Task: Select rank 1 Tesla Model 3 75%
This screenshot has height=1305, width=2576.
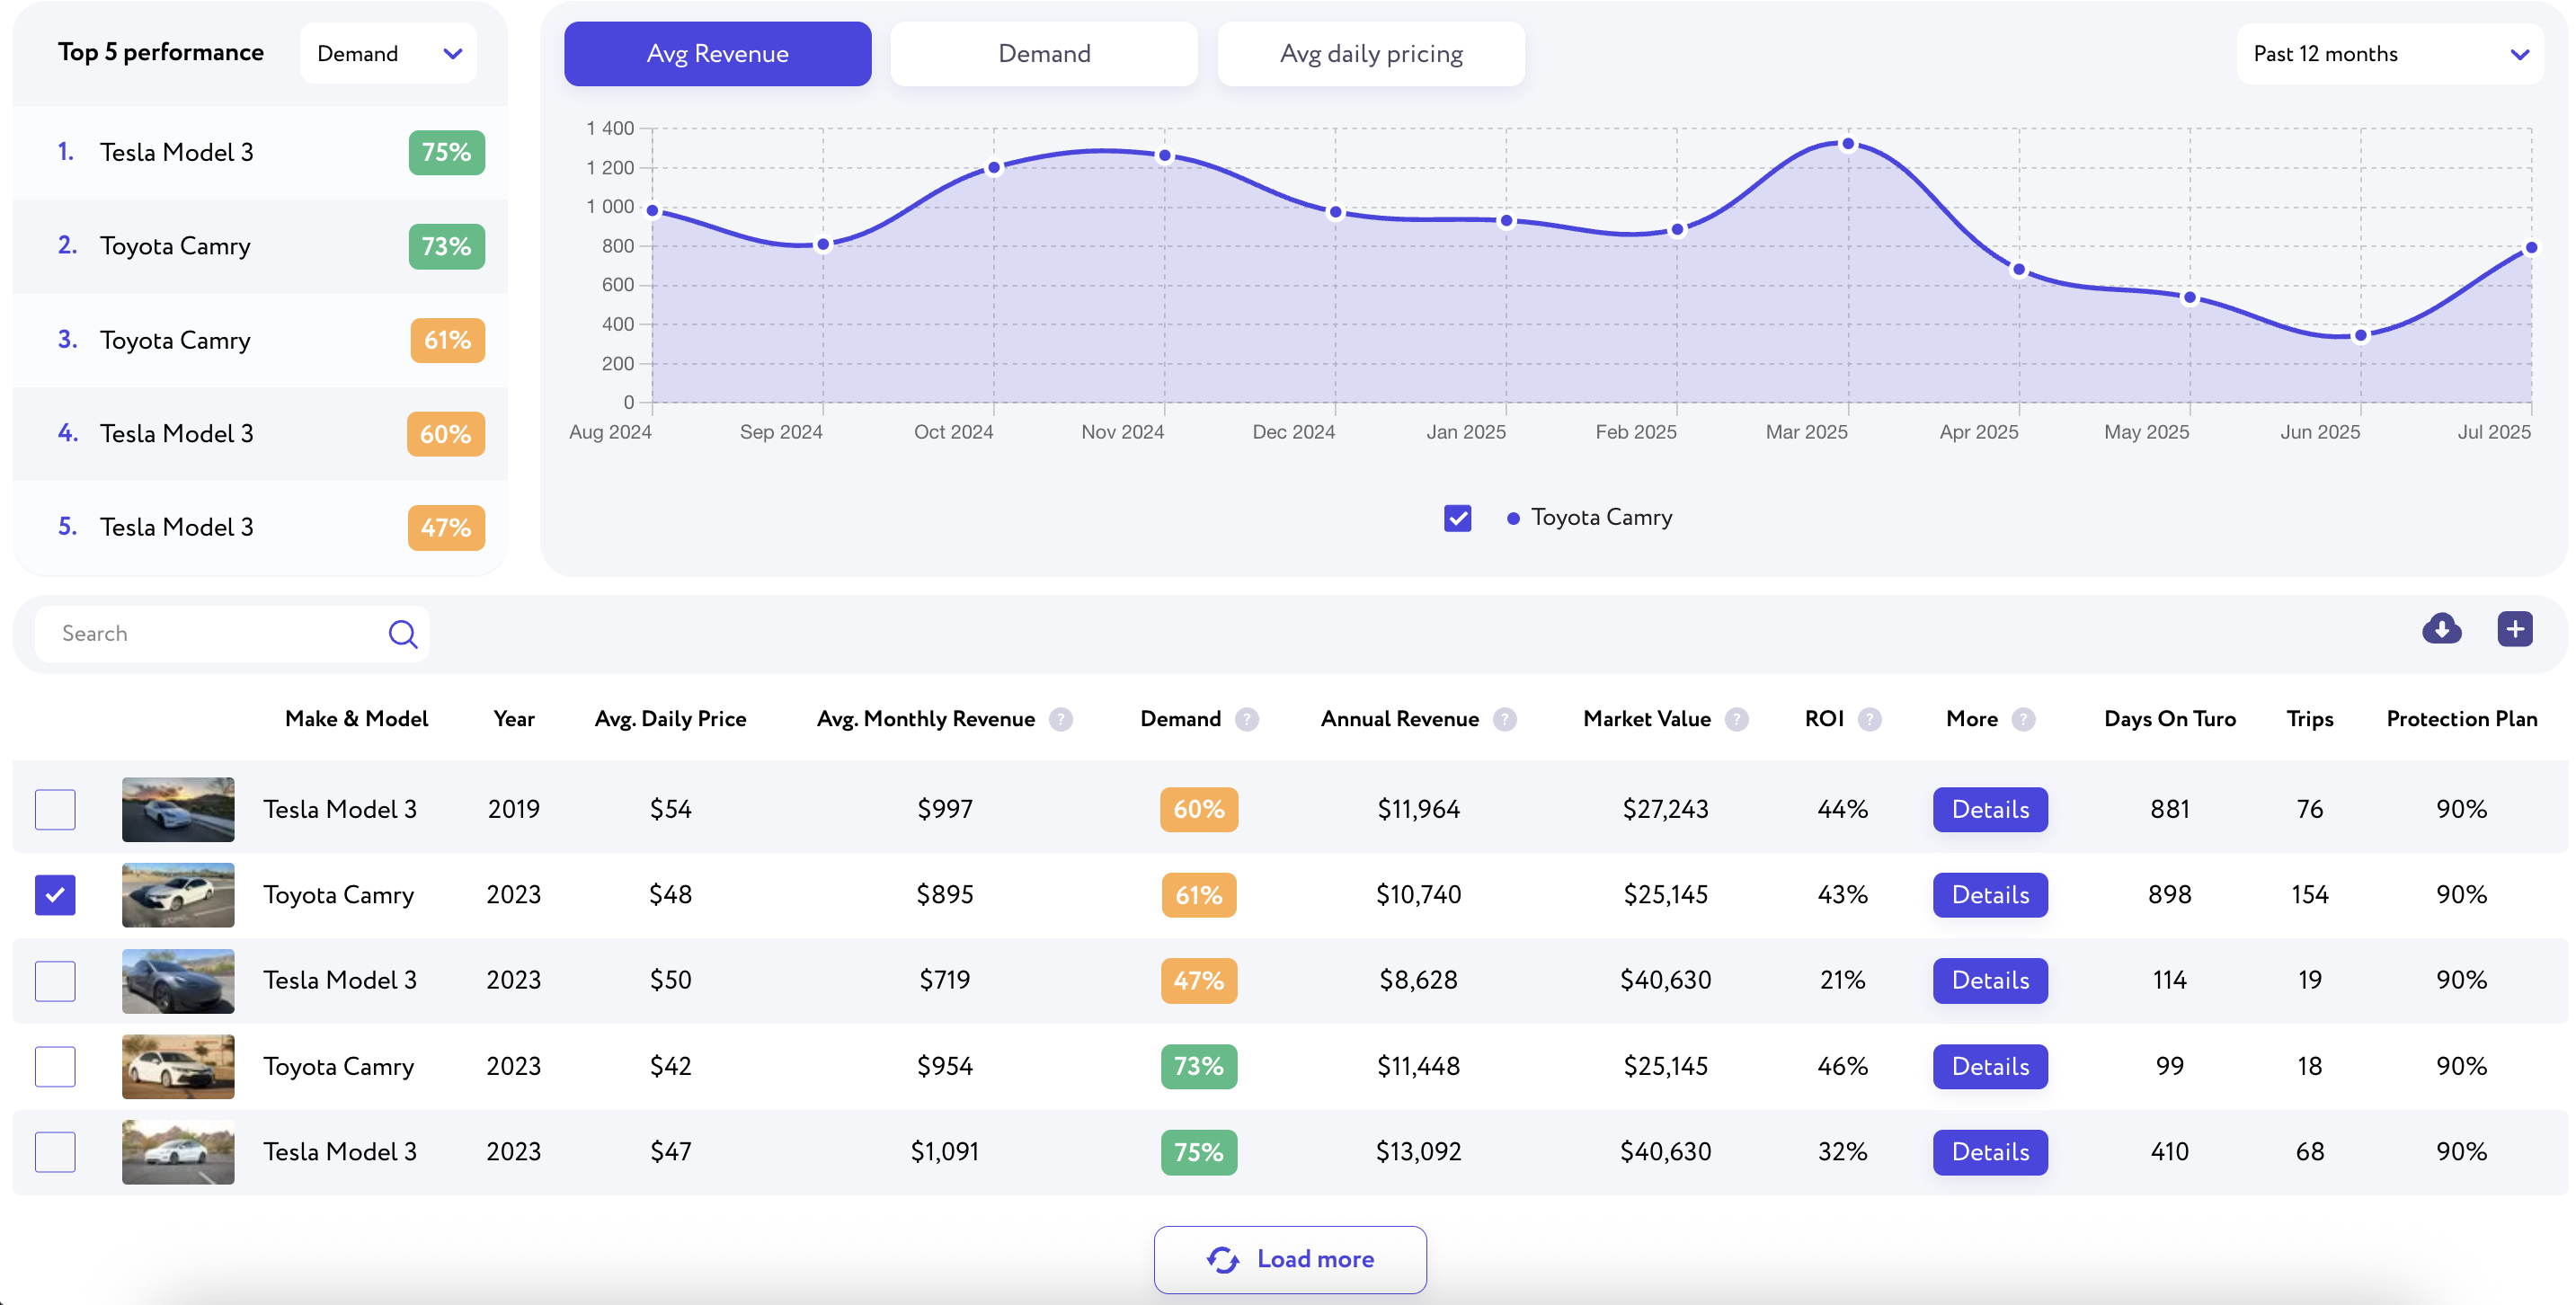Action: click(260, 152)
